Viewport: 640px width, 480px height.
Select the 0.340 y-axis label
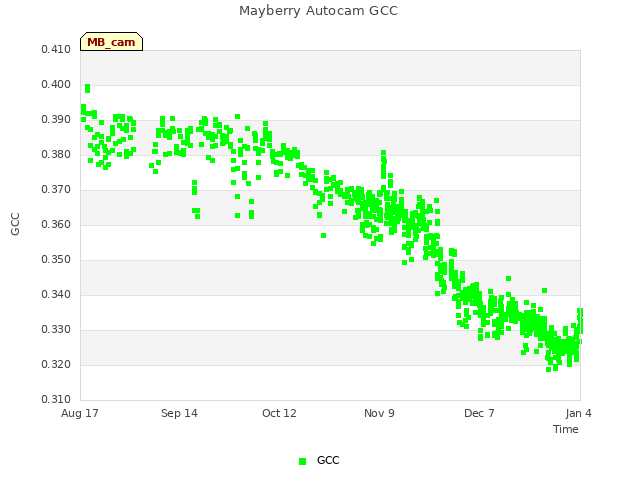[x=56, y=295]
